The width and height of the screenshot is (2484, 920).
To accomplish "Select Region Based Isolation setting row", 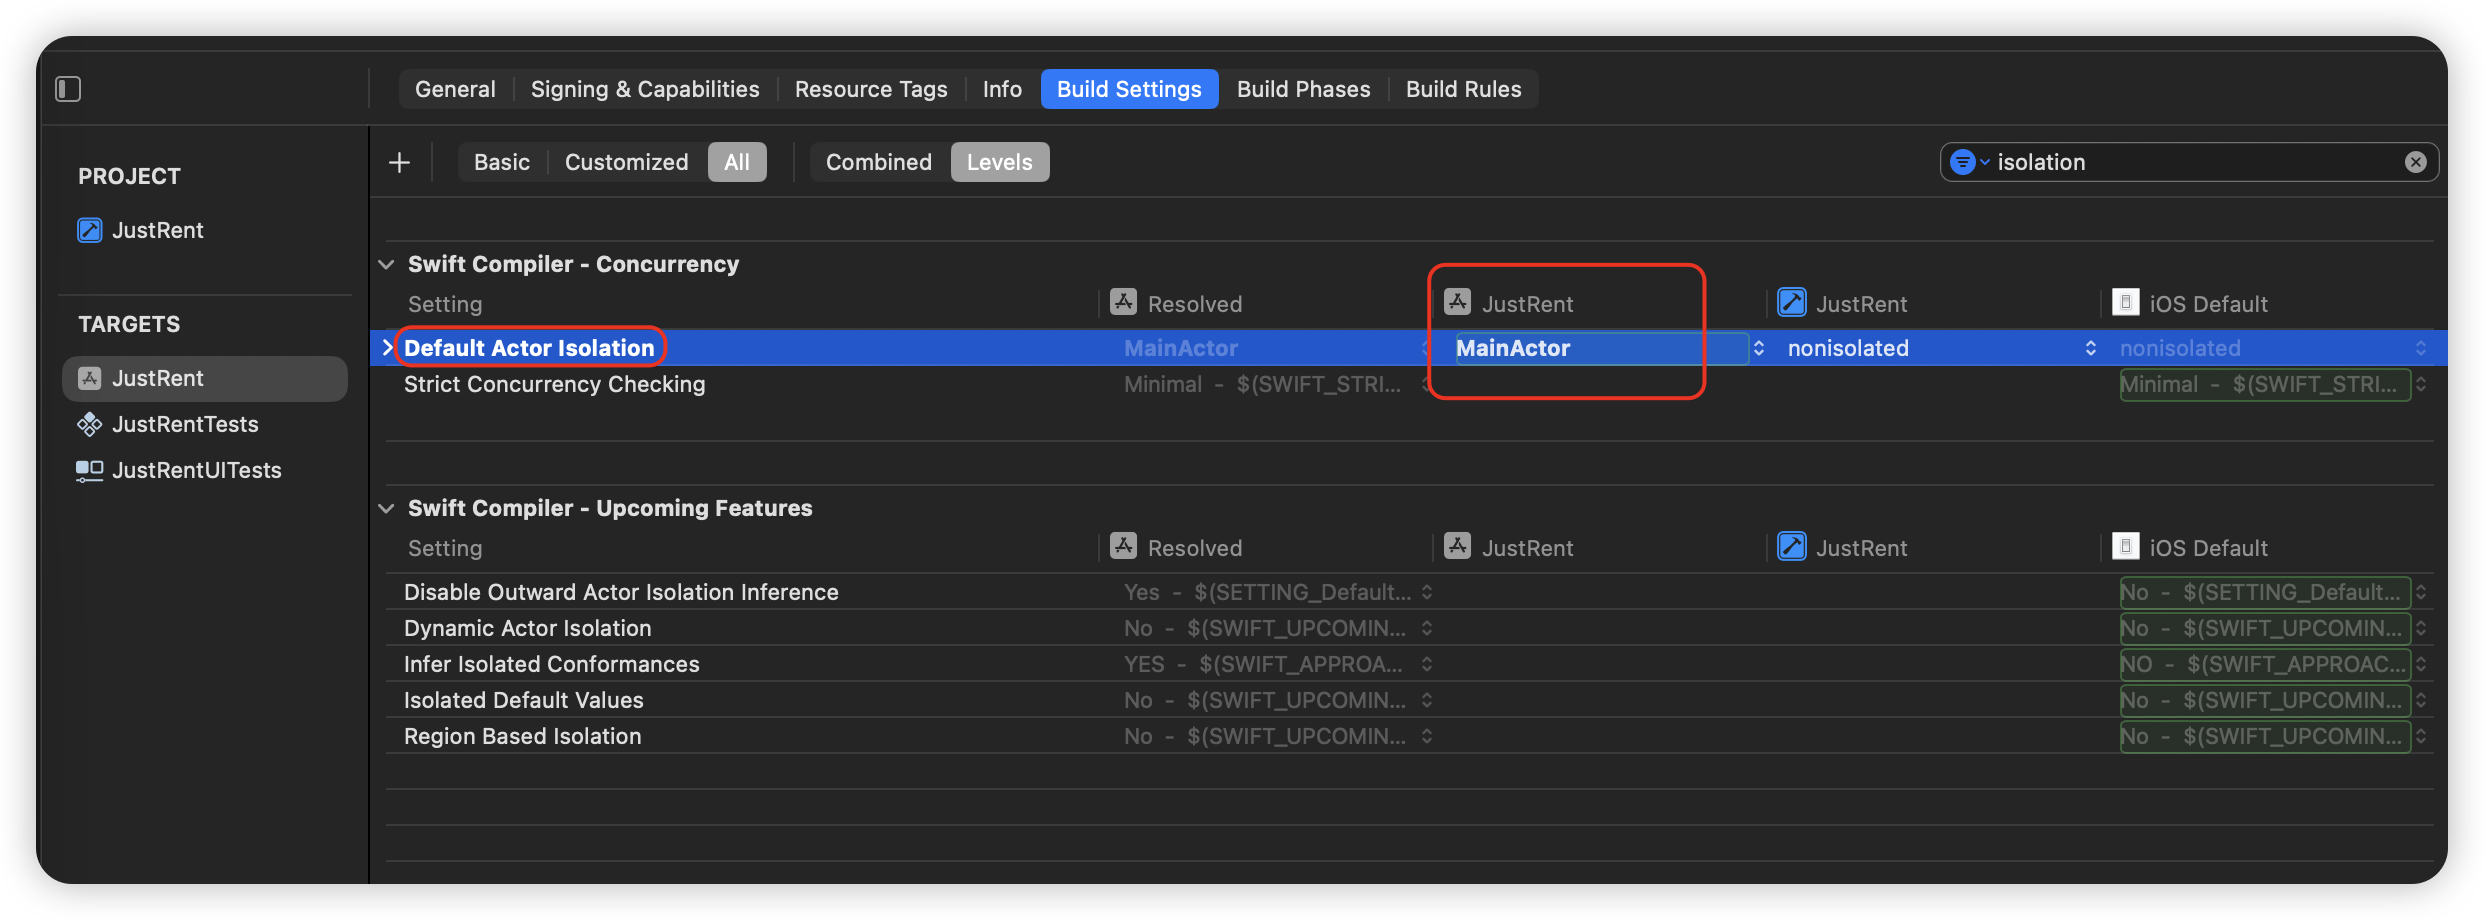I will (x=522, y=736).
